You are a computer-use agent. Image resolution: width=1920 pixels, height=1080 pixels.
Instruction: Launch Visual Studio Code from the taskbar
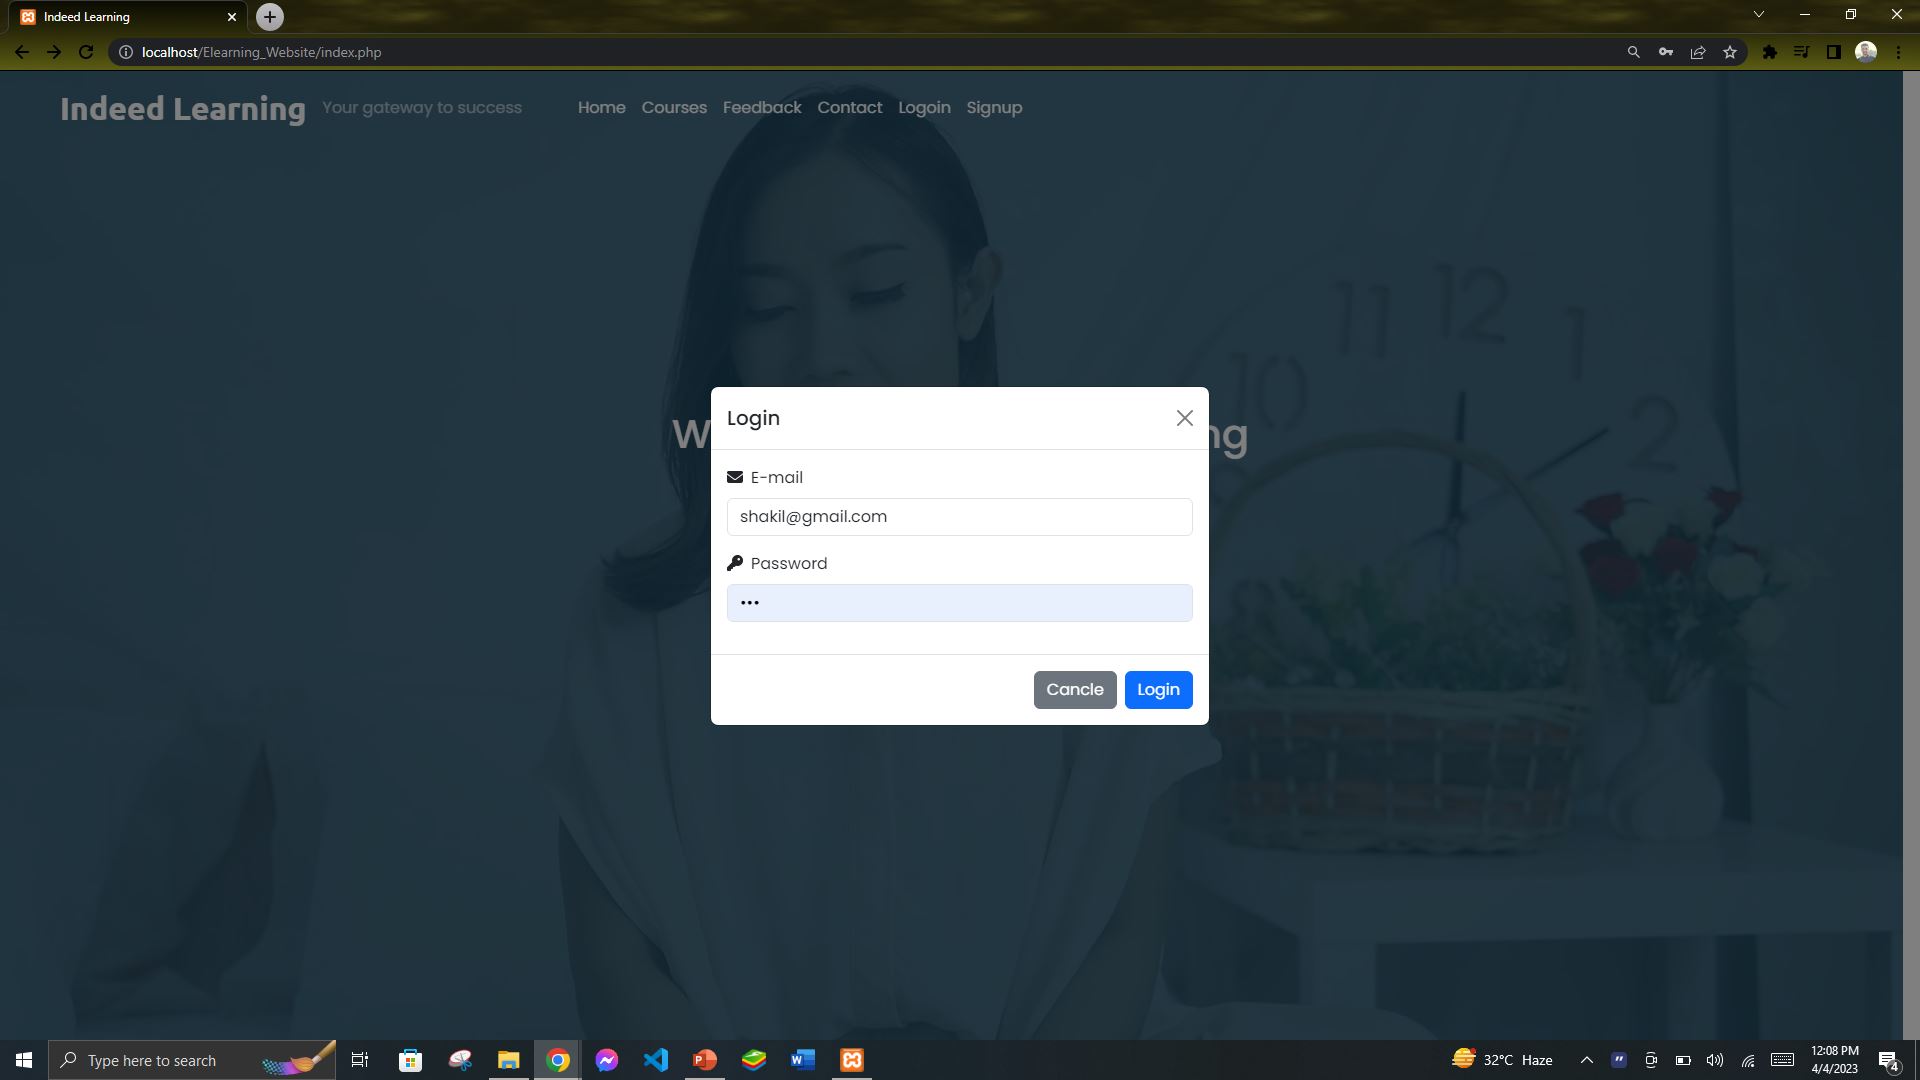tap(655, 1059)
